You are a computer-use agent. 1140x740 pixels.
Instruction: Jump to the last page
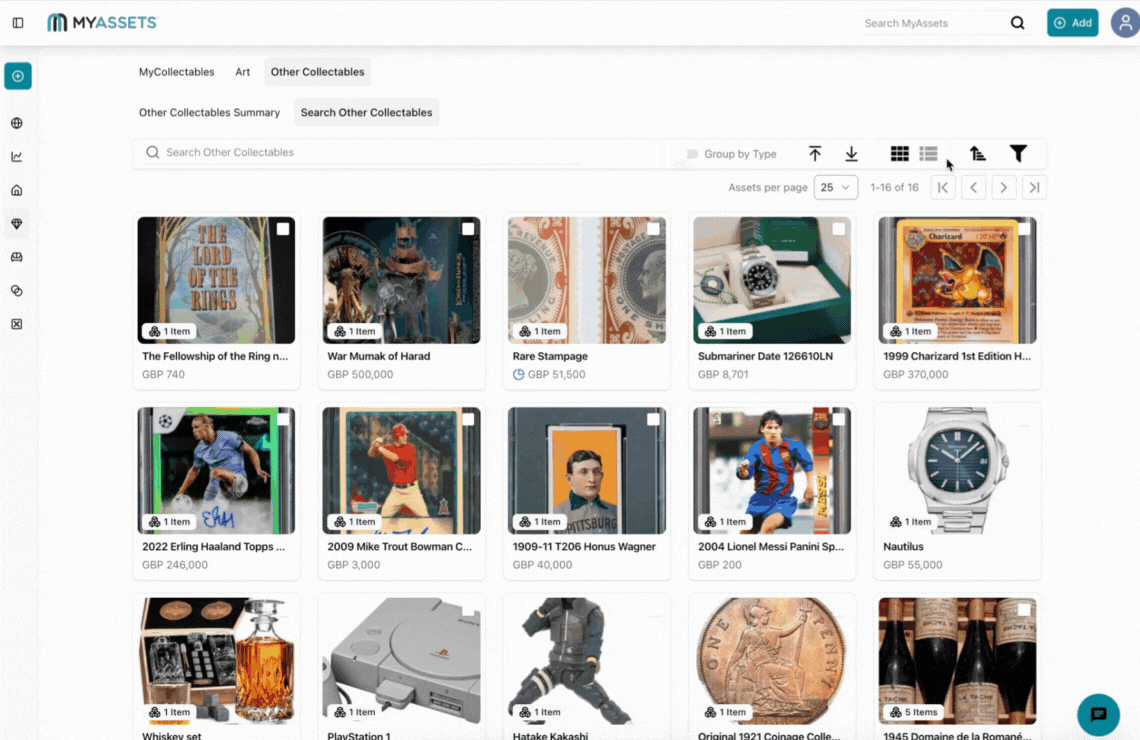click(1034, 187)
